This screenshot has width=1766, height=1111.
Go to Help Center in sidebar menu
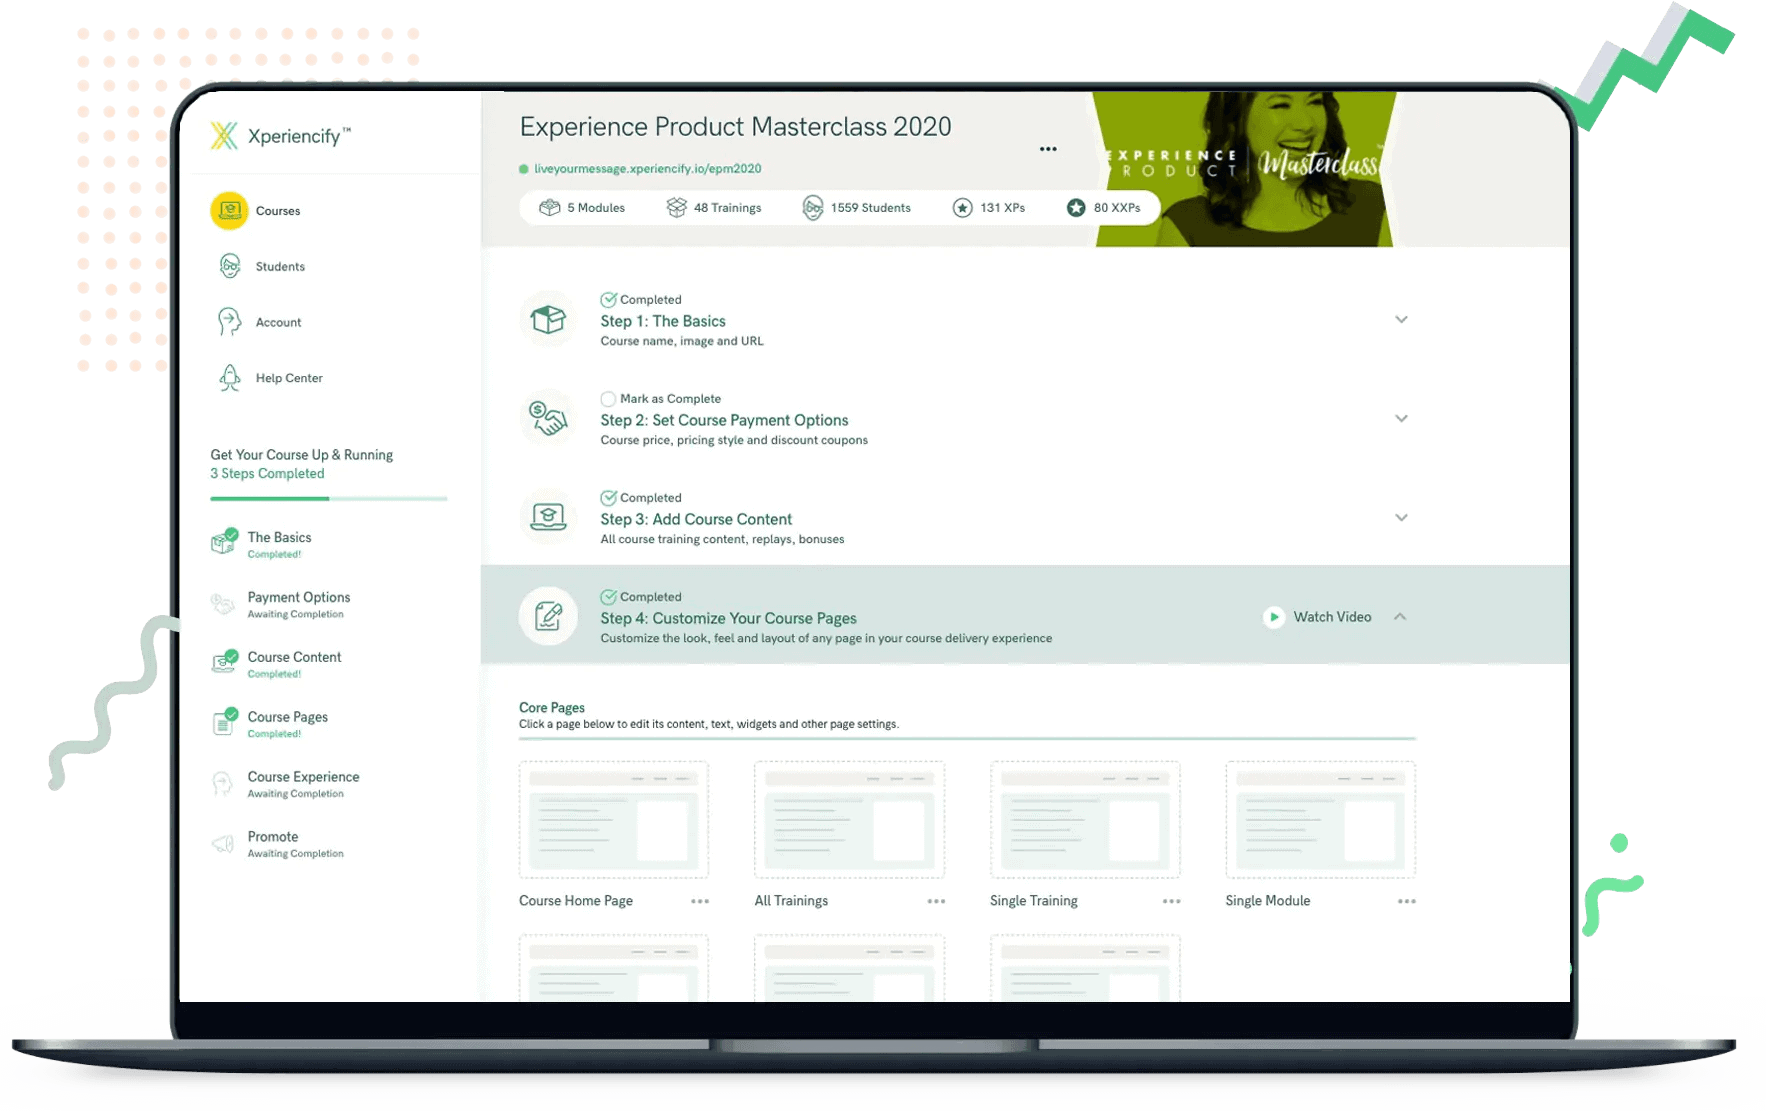(289, 378)
